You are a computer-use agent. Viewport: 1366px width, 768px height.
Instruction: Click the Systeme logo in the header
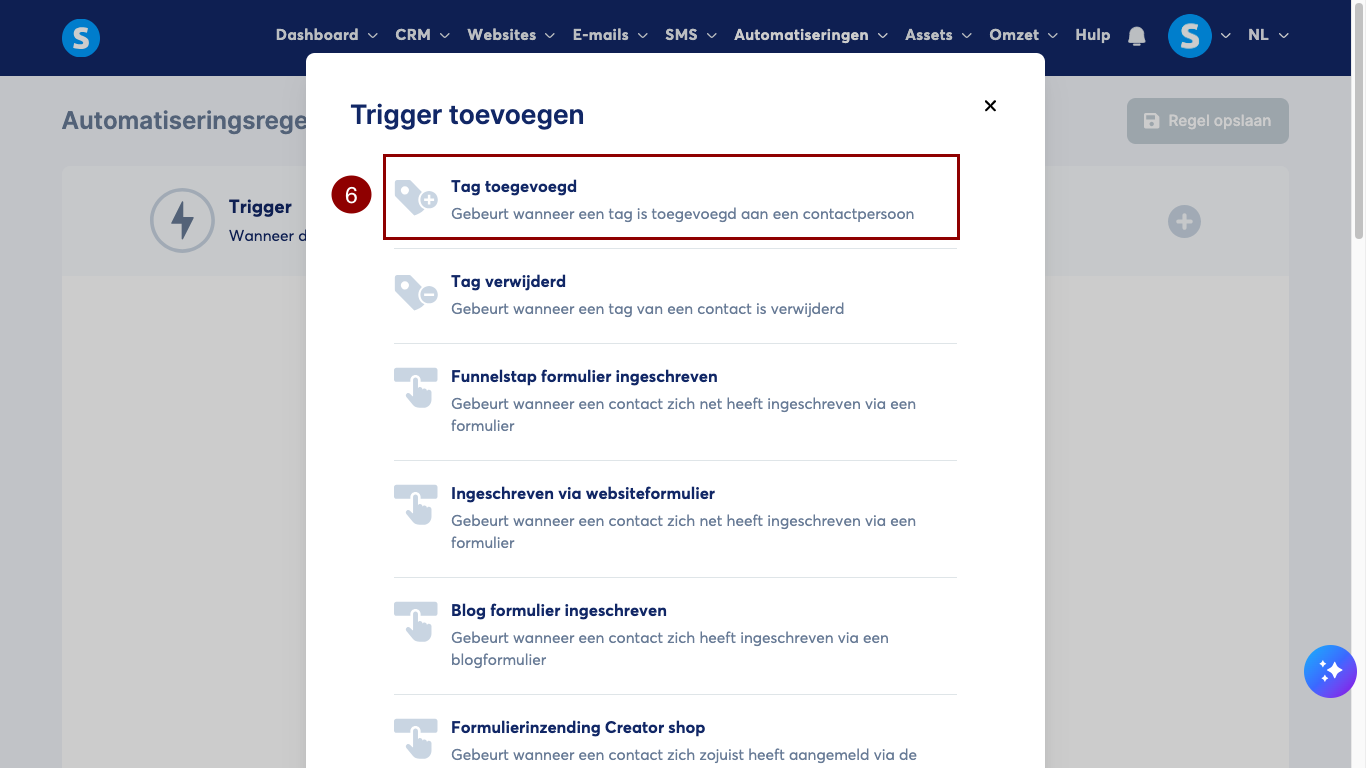[81, 38]
